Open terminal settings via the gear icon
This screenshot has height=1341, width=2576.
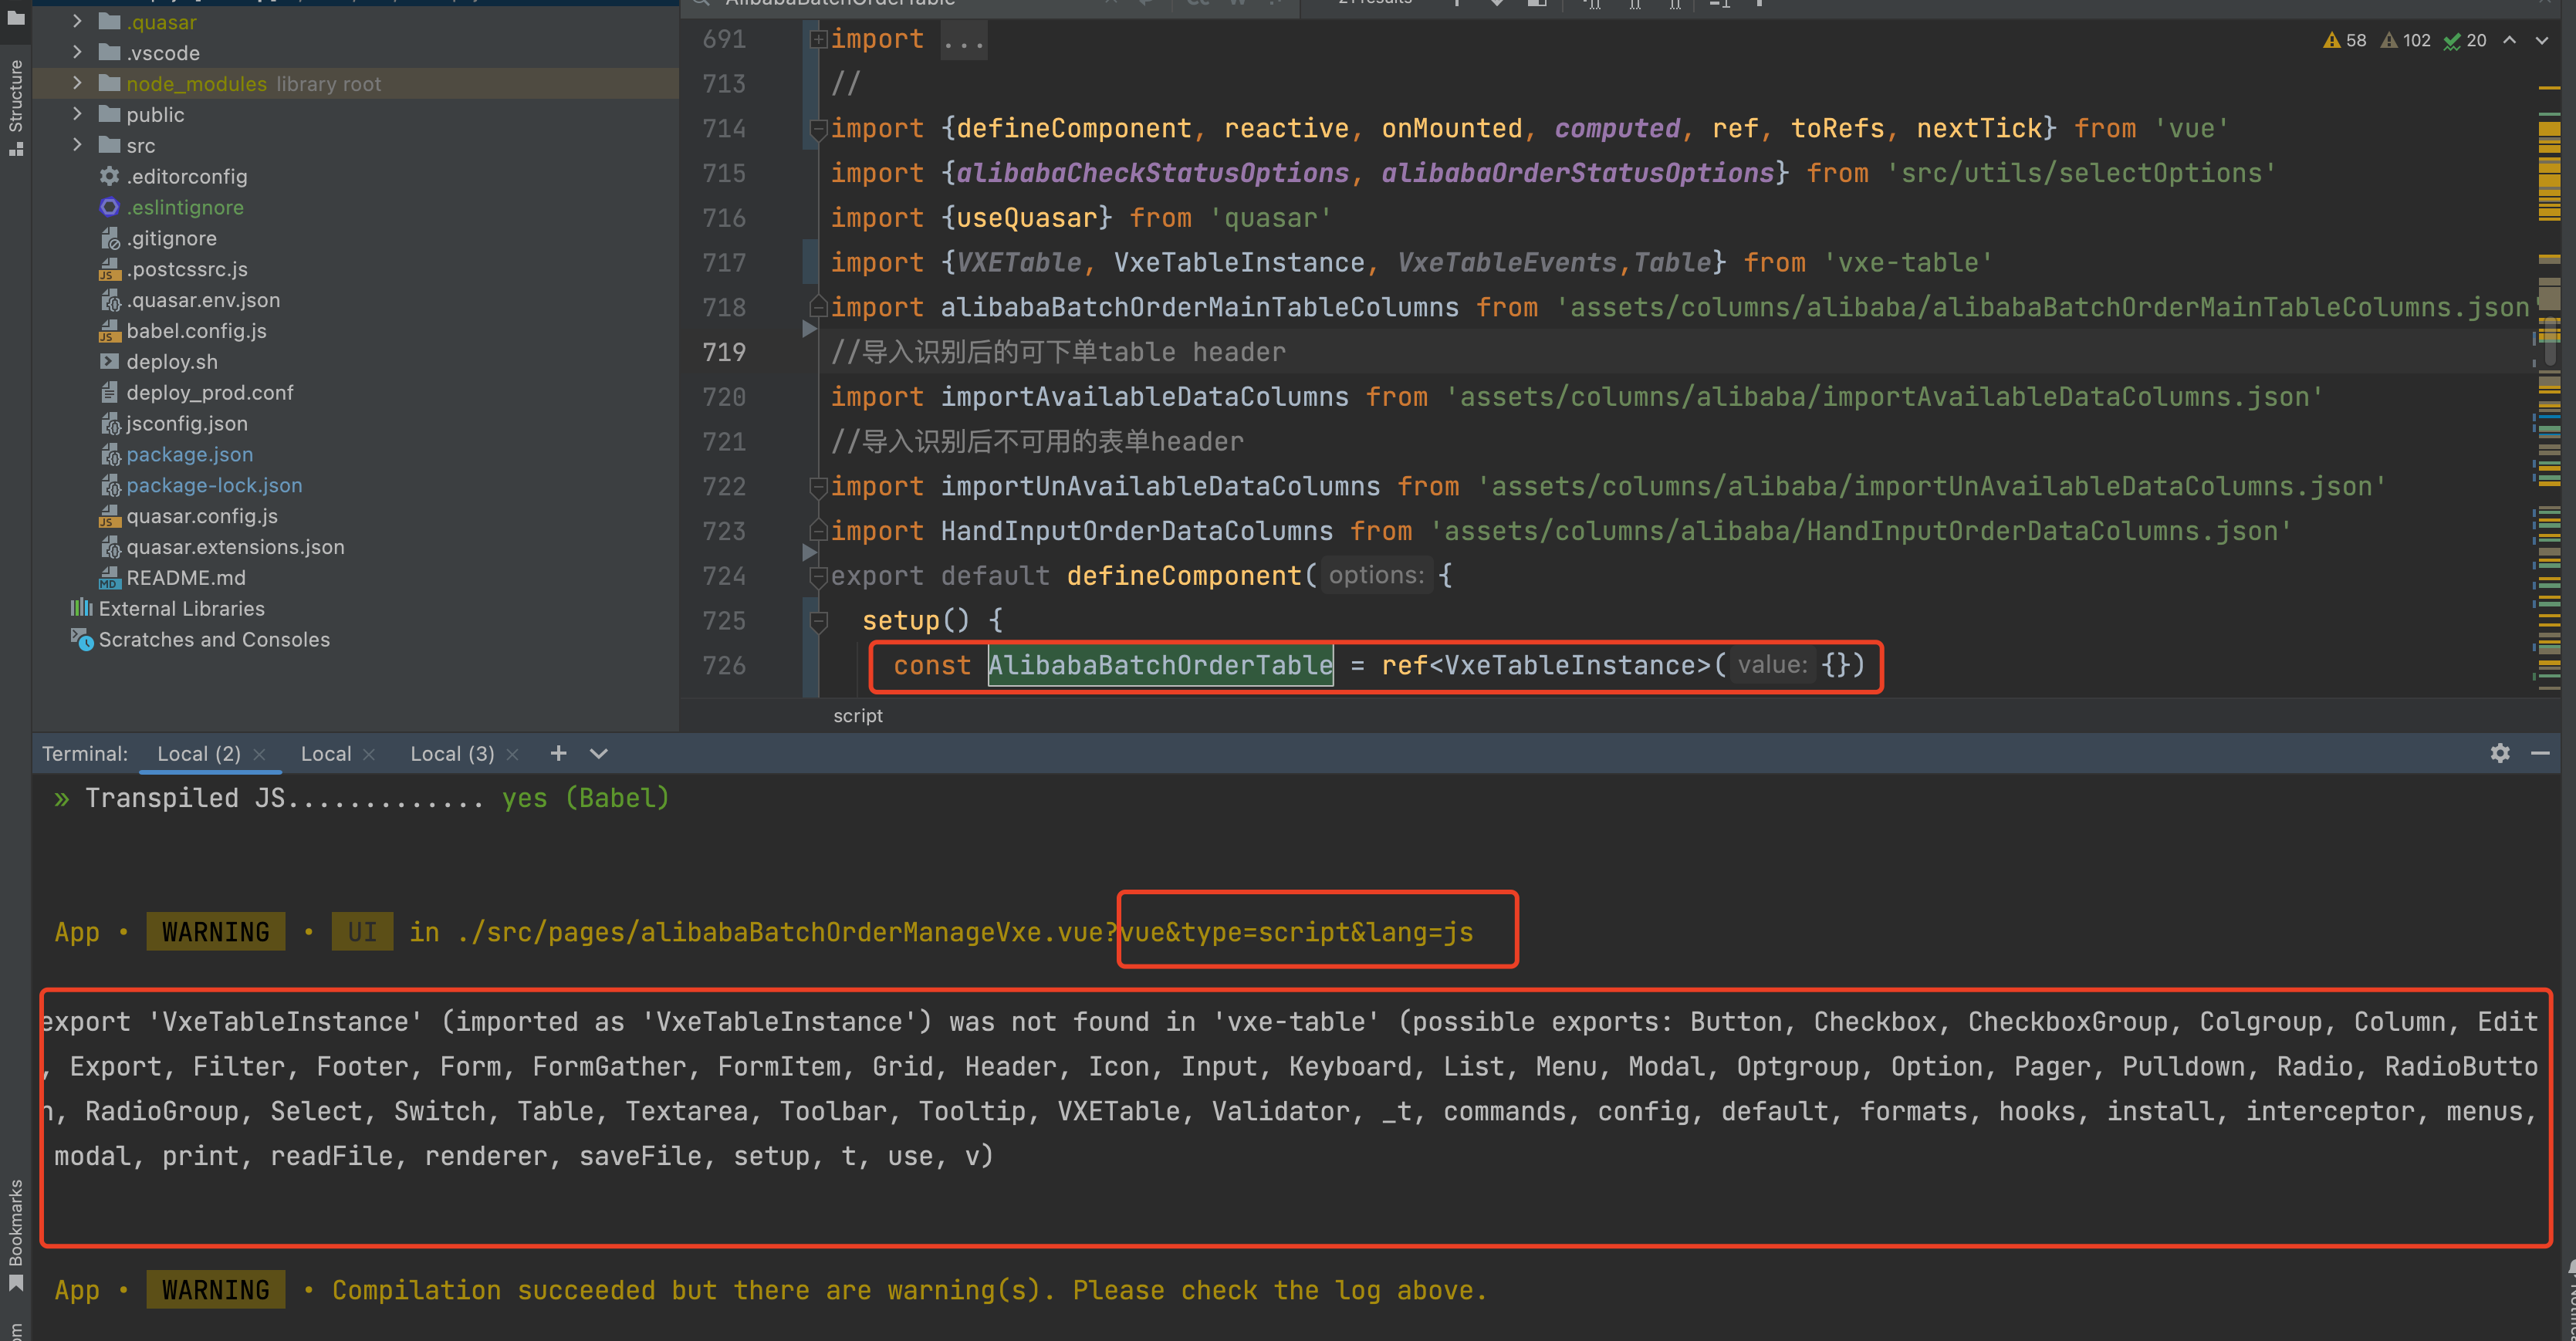(2500, 753)
